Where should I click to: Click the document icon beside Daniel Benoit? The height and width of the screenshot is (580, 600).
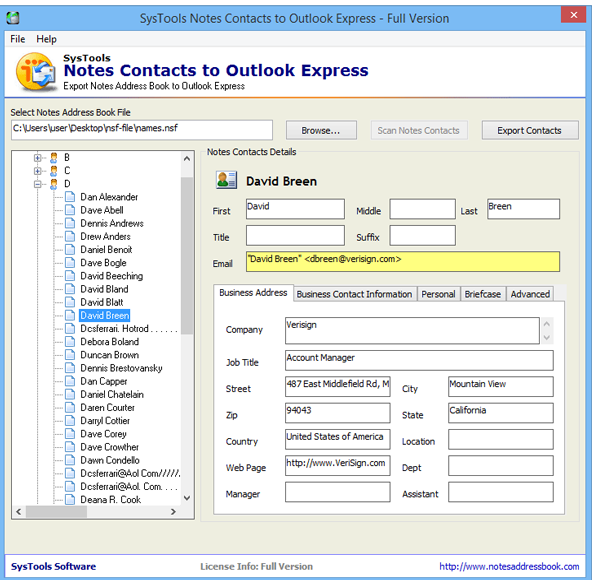[x=70, y=249]
